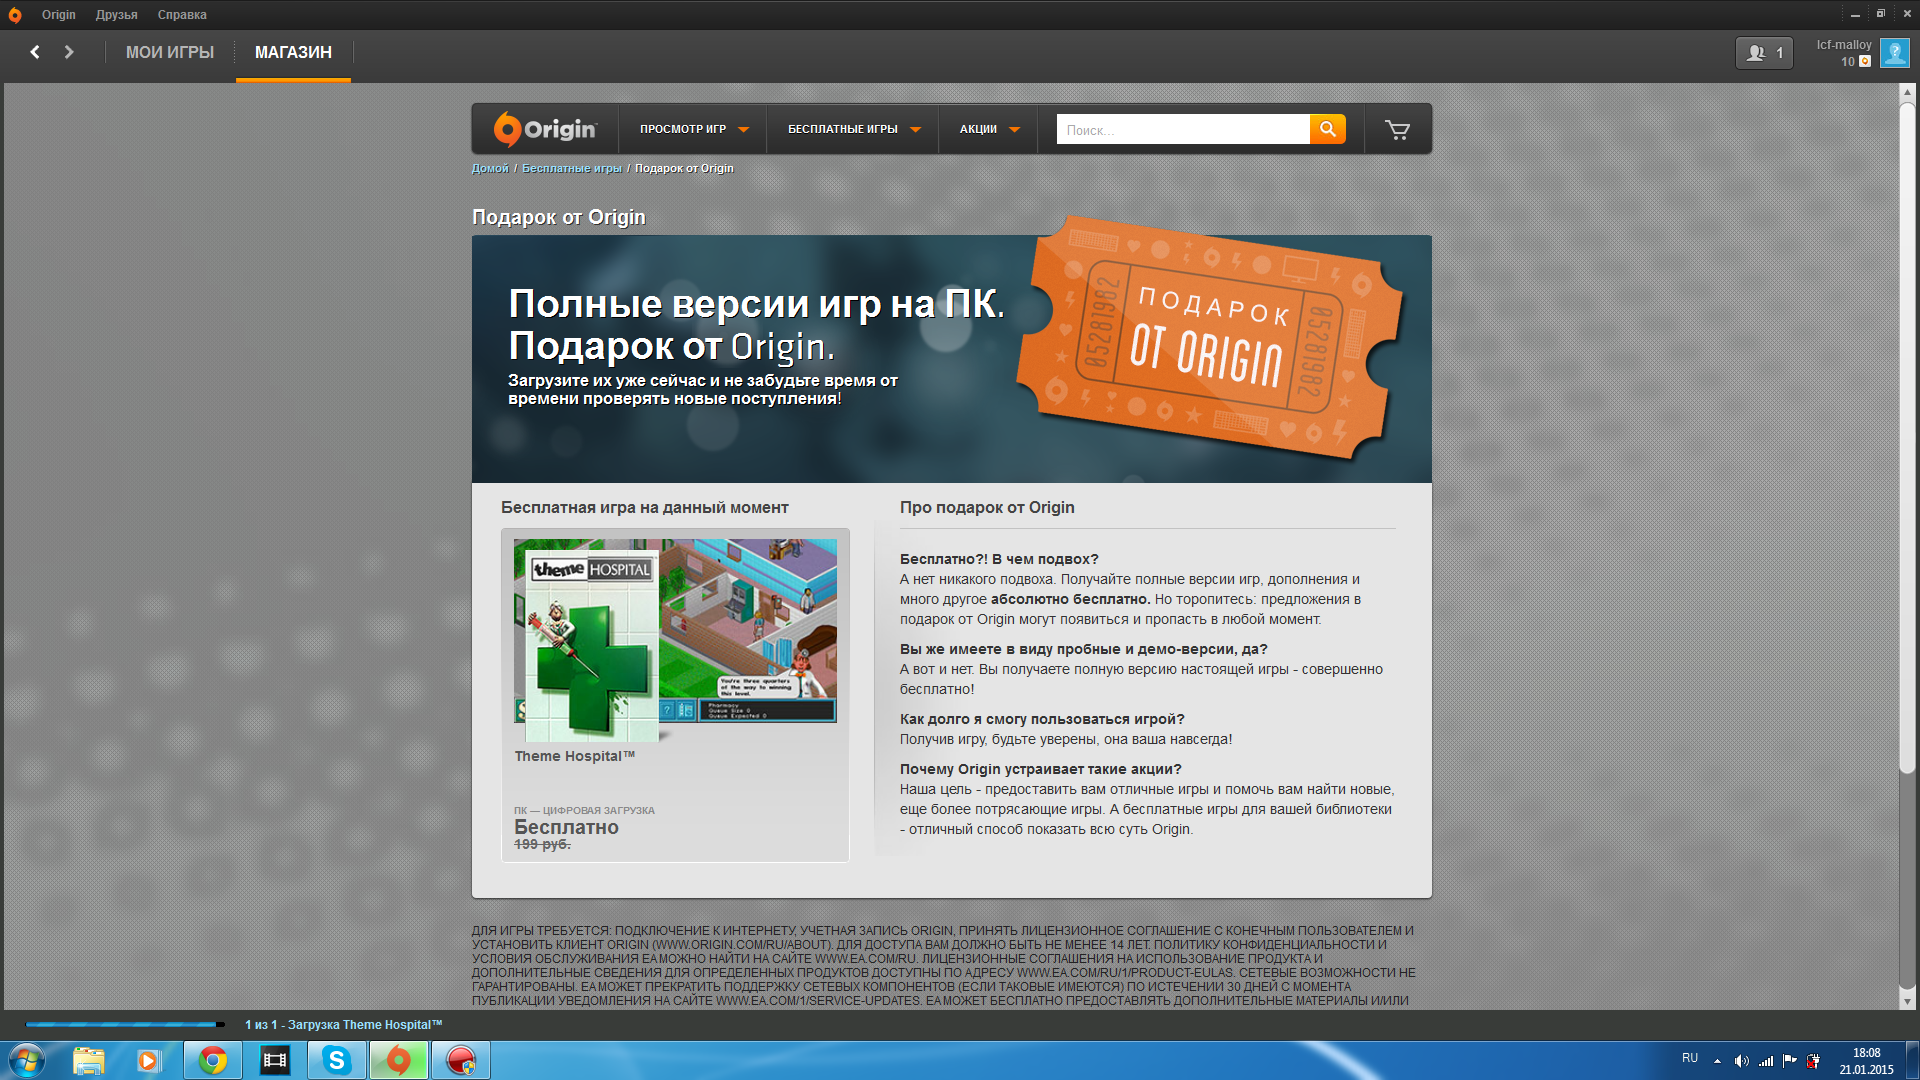
Task: Click the user avatar picture
Action: 1895,53
